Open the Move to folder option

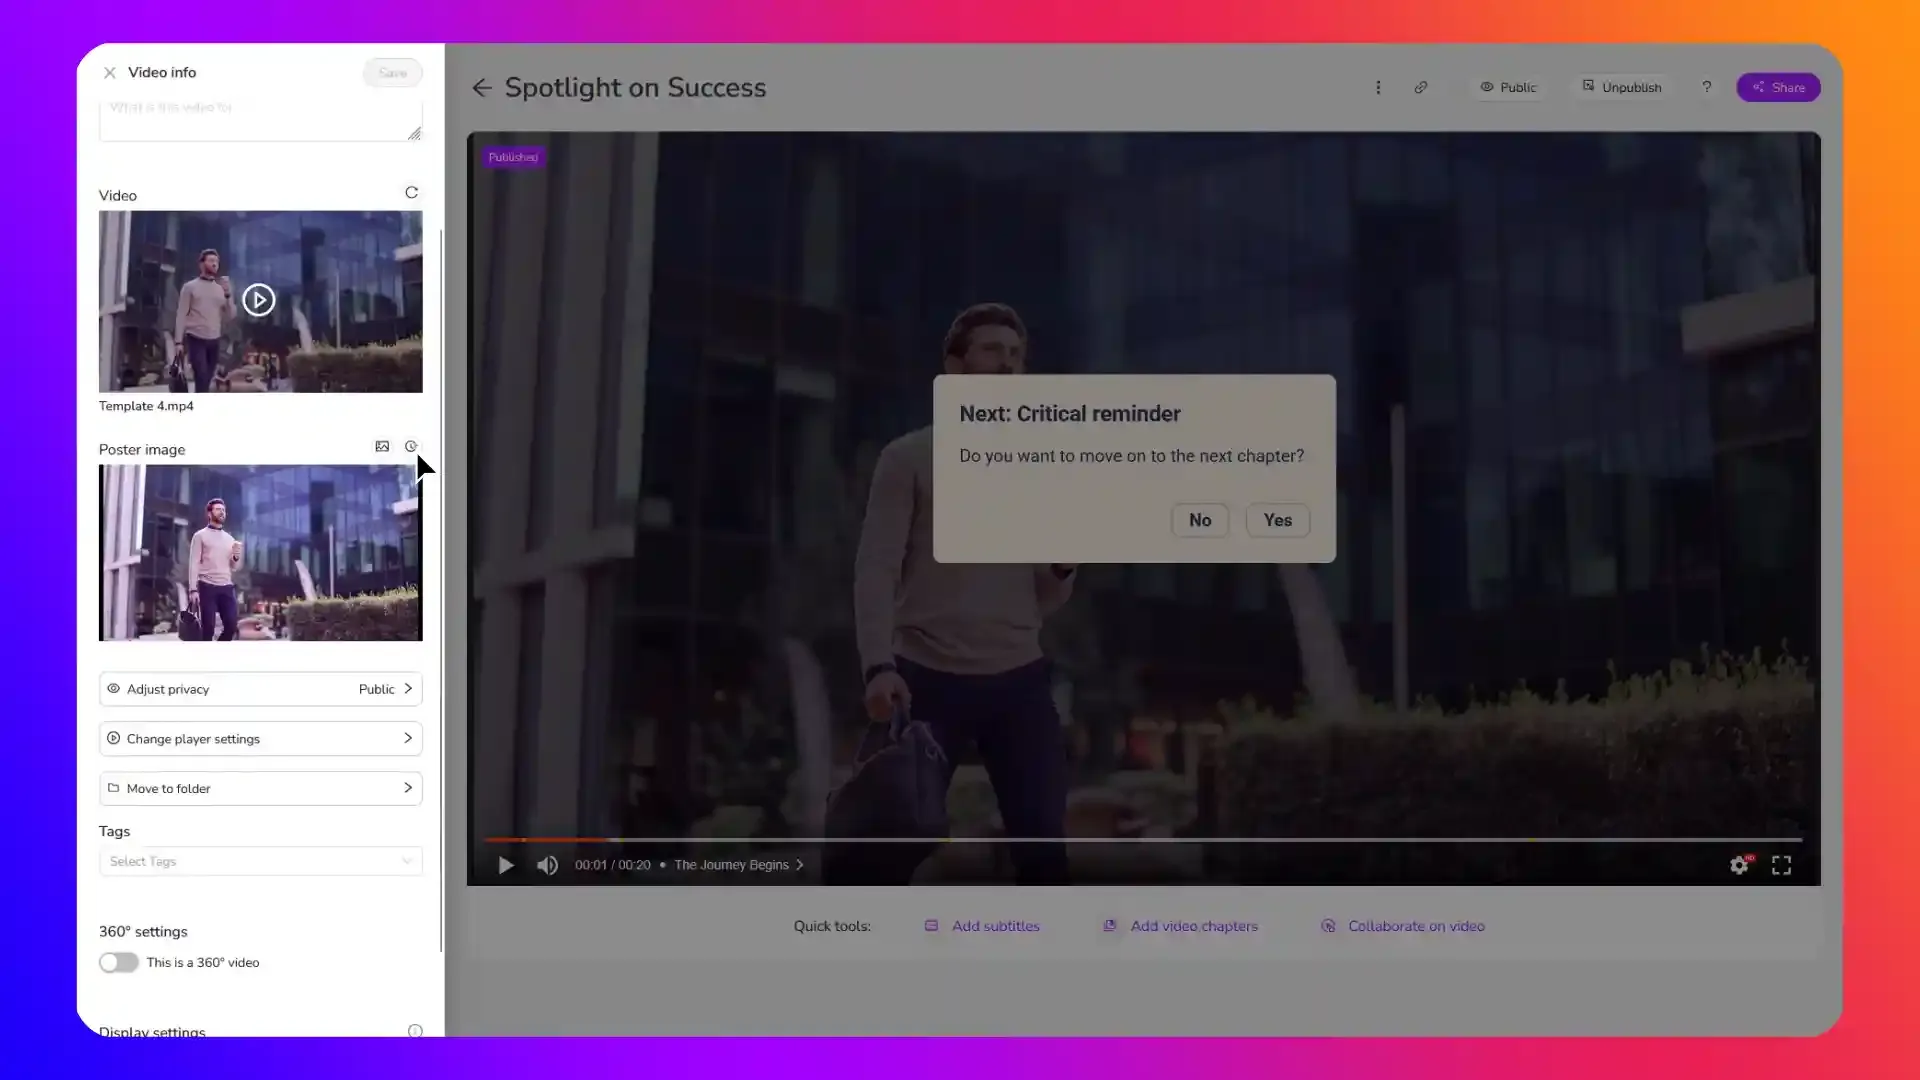tap(260, 789)
